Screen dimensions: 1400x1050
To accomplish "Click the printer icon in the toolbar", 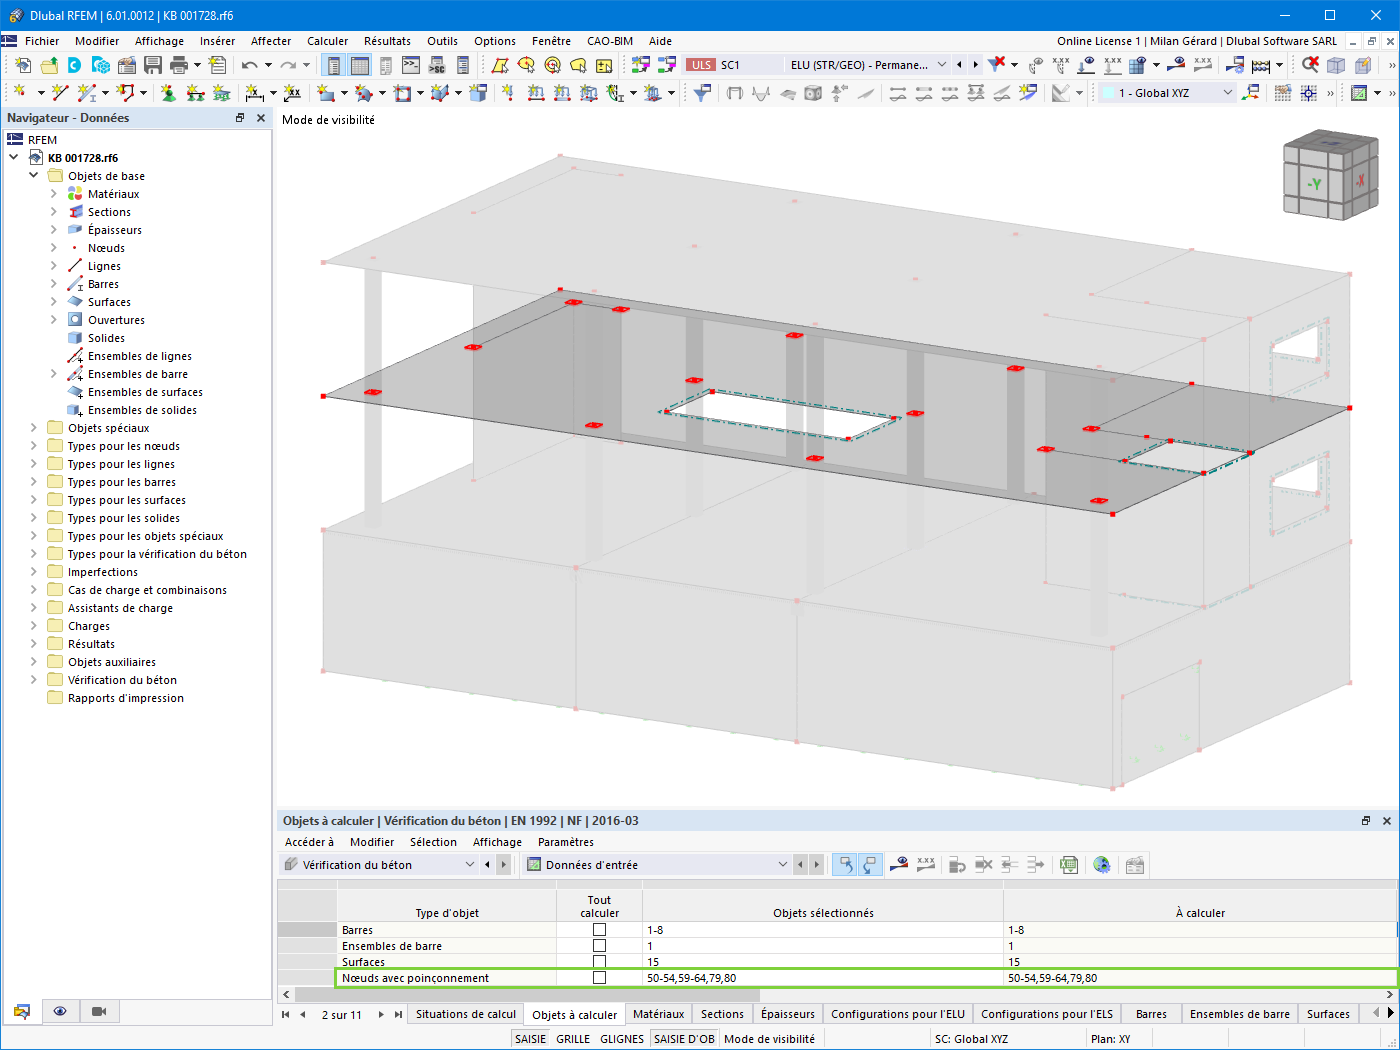I will [x=179, y=65].
